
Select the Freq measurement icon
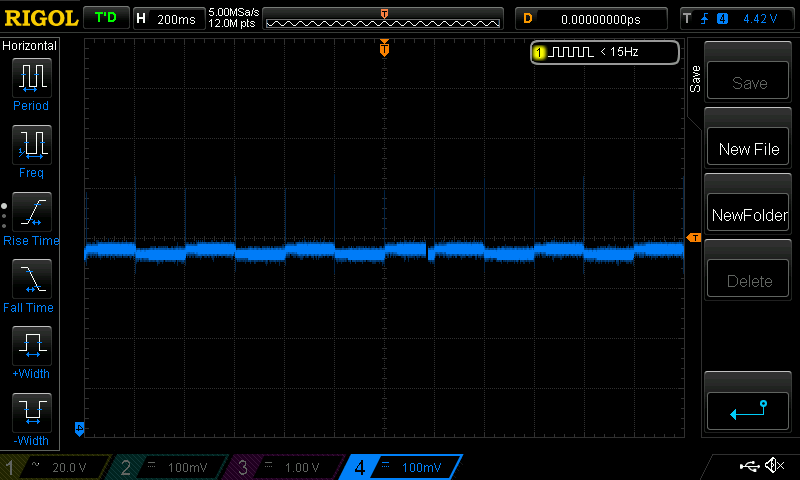[31, 145]
